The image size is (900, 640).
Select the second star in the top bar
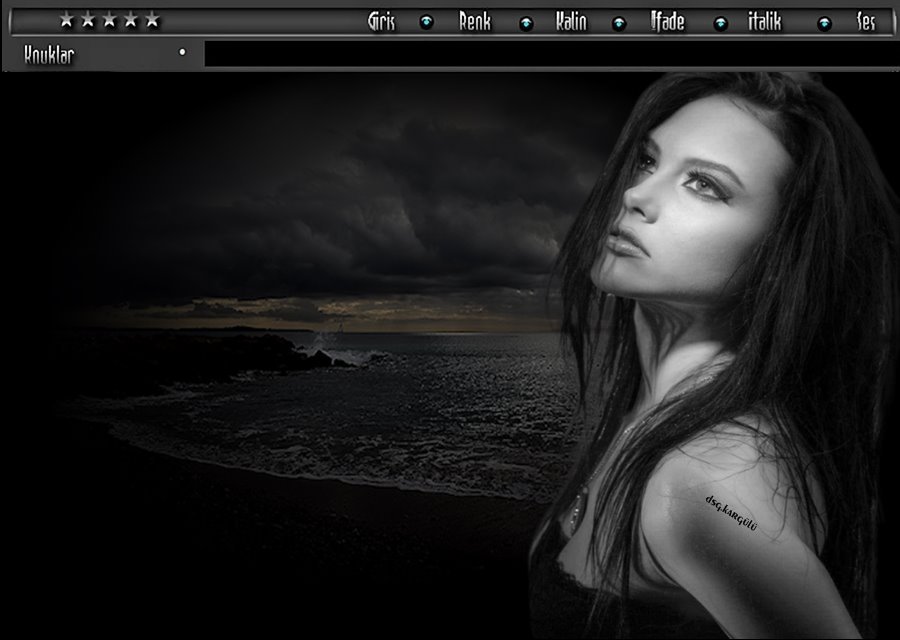88,20
